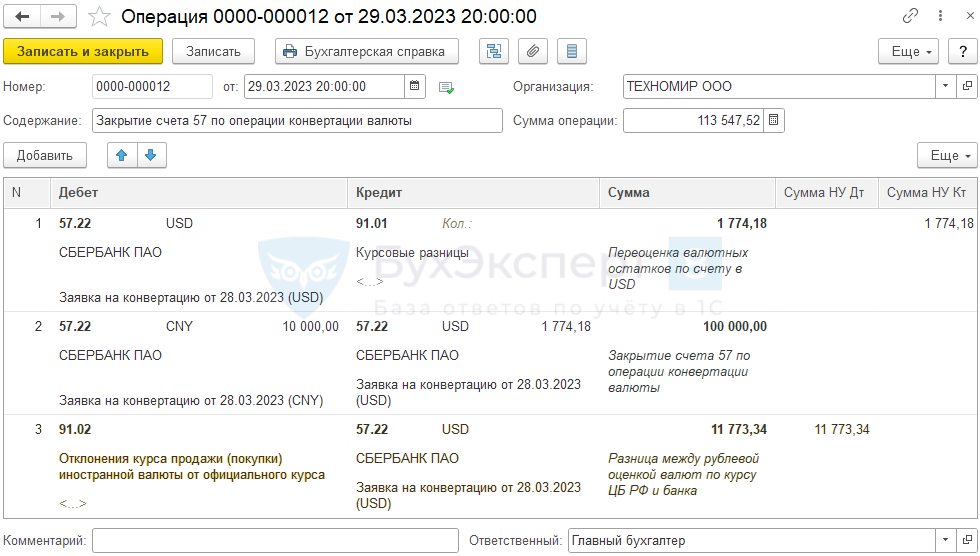Click the Организация field ТЕХНОМИР ООО
Screen dimensions: 980x556
point(779,86)
